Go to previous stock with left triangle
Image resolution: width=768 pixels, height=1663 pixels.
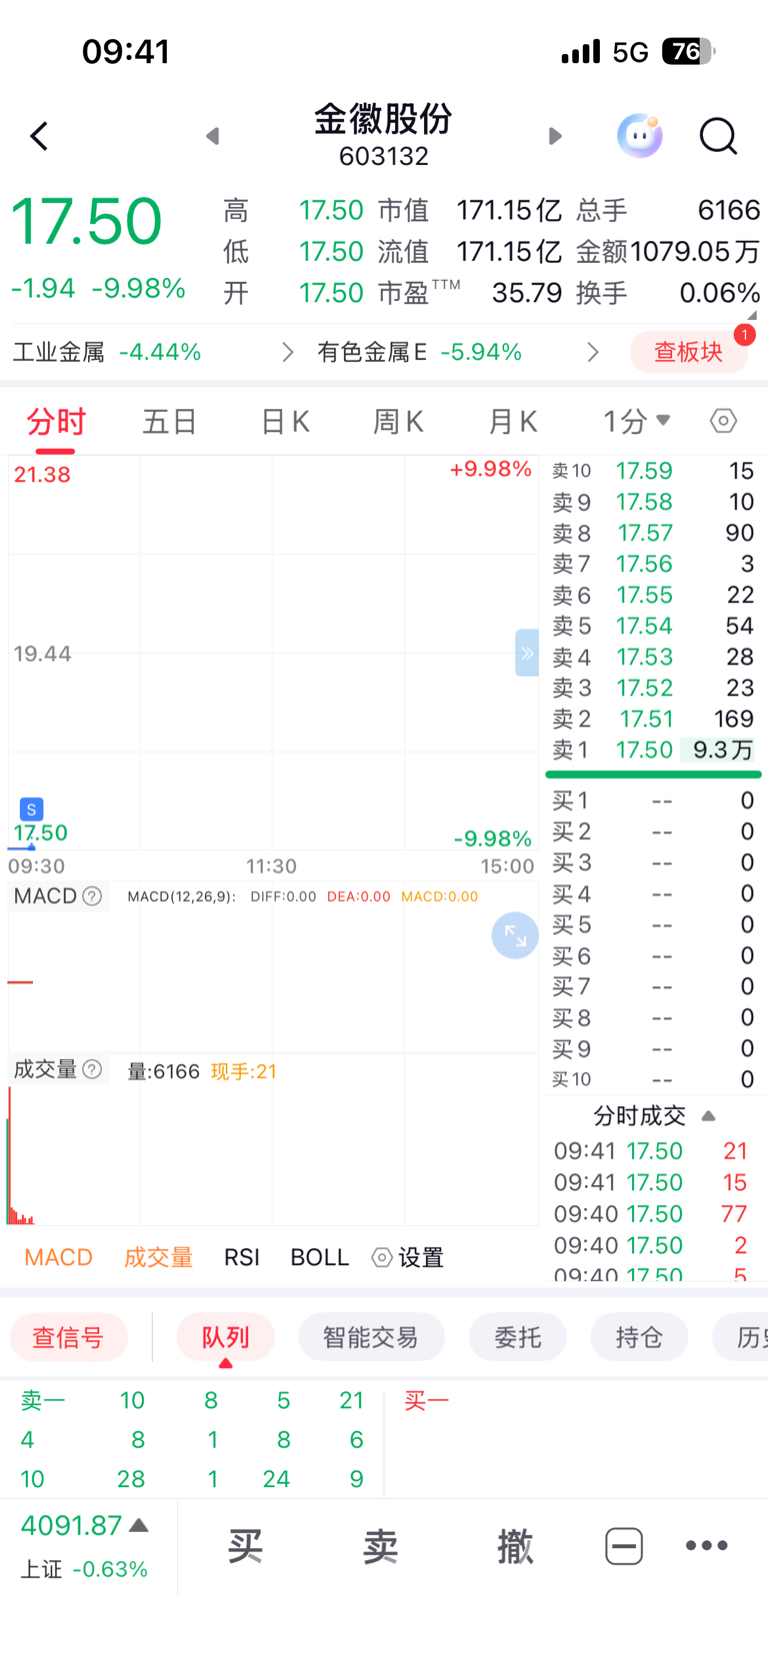click(212, 136)
